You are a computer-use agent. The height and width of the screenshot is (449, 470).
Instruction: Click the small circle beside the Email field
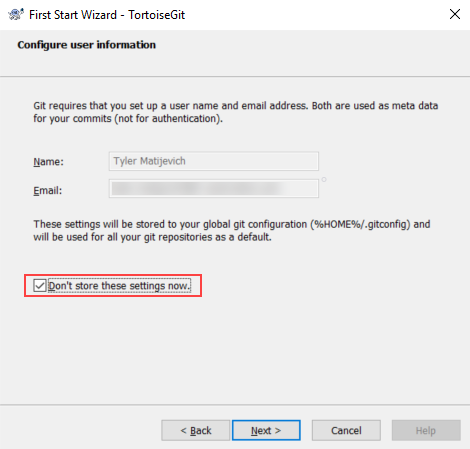point(324,180)
